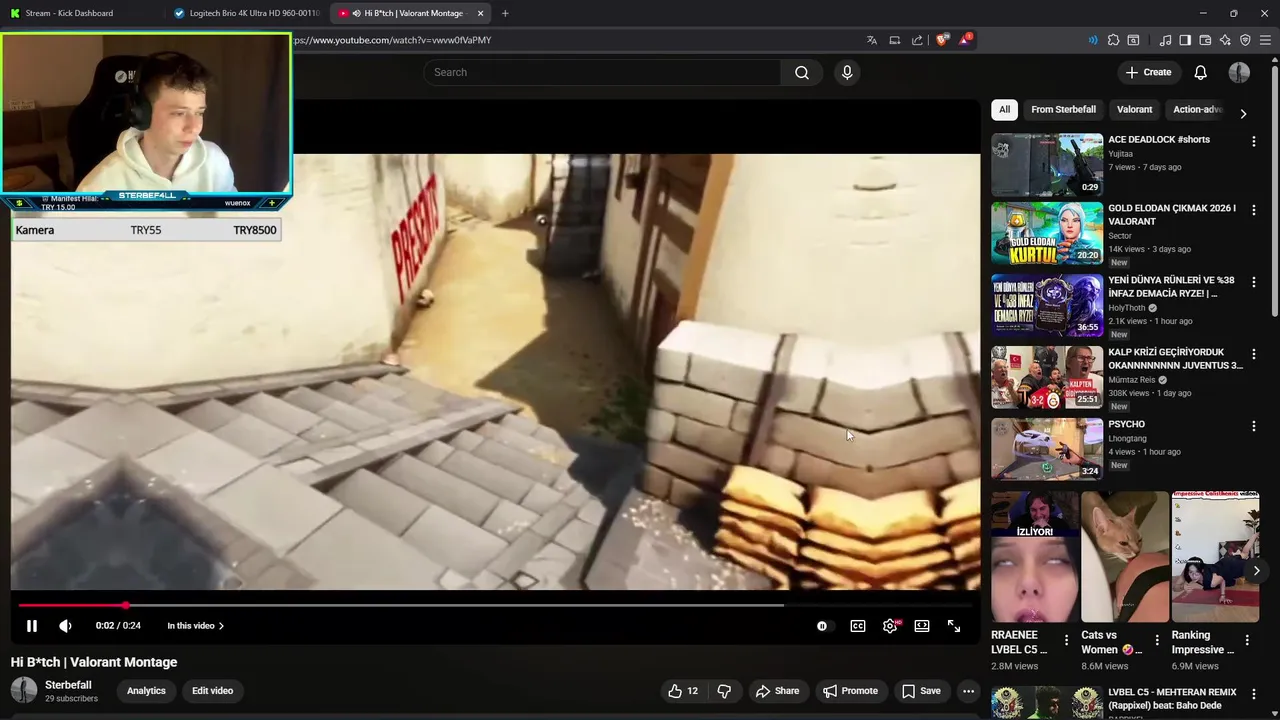Open options for PSYCHO video
1280x720 pixels.
click(1253, 426)
